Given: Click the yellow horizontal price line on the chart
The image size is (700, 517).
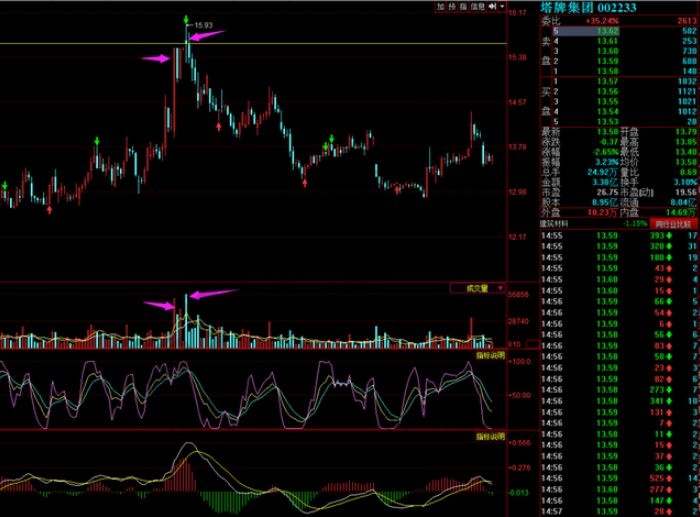Looking at the screenshot, I should 100,43.
